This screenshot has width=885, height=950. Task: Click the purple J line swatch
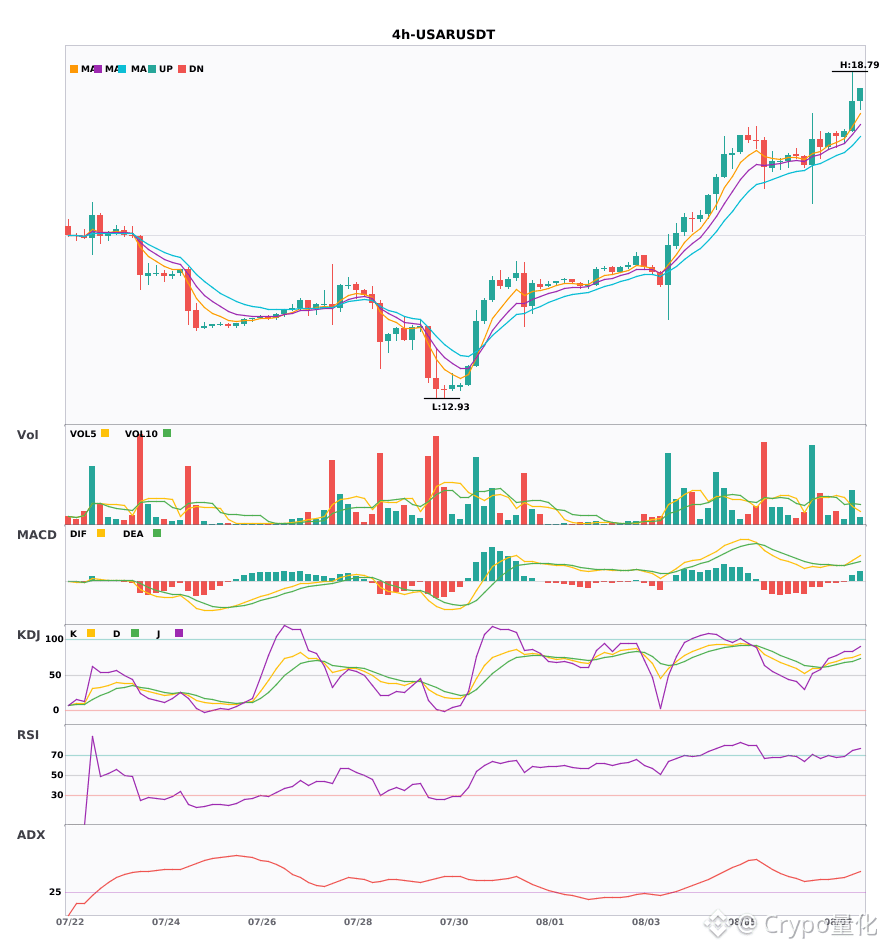[179, 633]
